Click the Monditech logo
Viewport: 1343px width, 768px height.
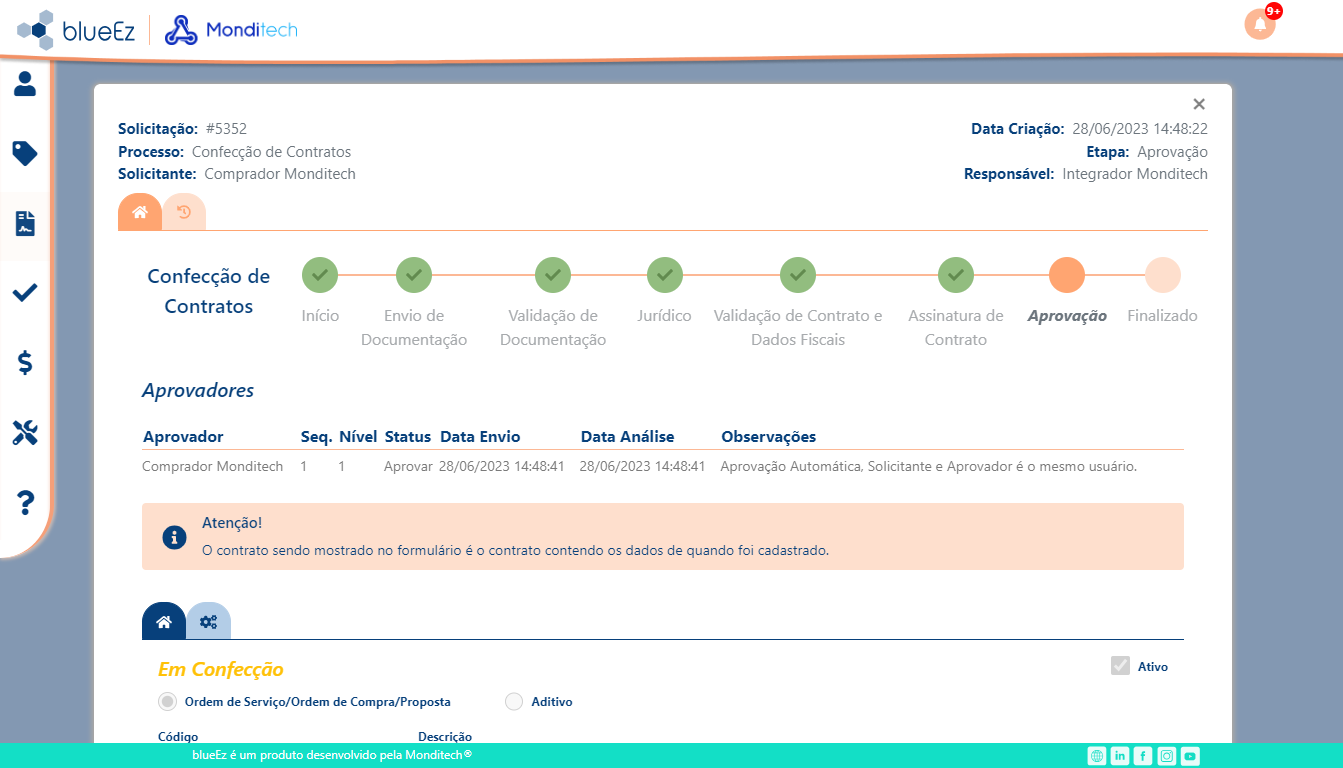click(x=231, y=30)
